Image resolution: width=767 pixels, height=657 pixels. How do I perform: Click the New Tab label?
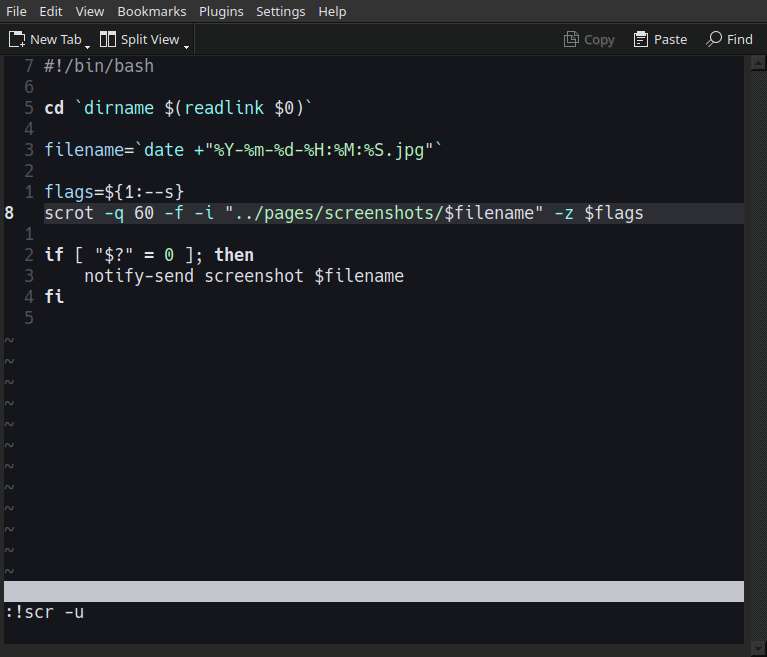tap(56, 39)
